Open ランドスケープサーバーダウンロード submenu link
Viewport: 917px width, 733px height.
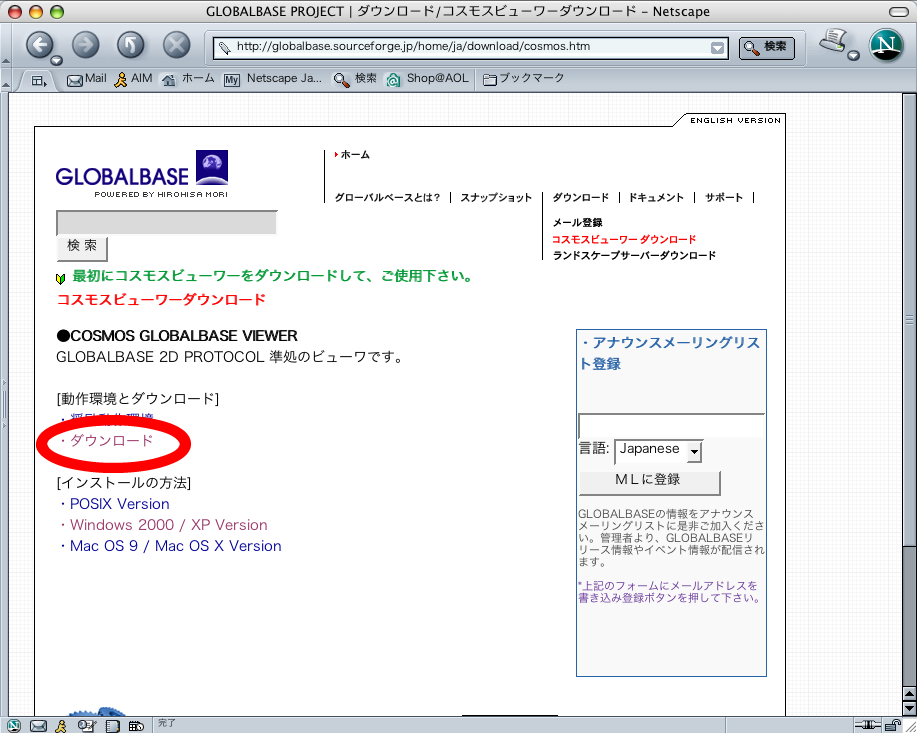tap(635, 256)
